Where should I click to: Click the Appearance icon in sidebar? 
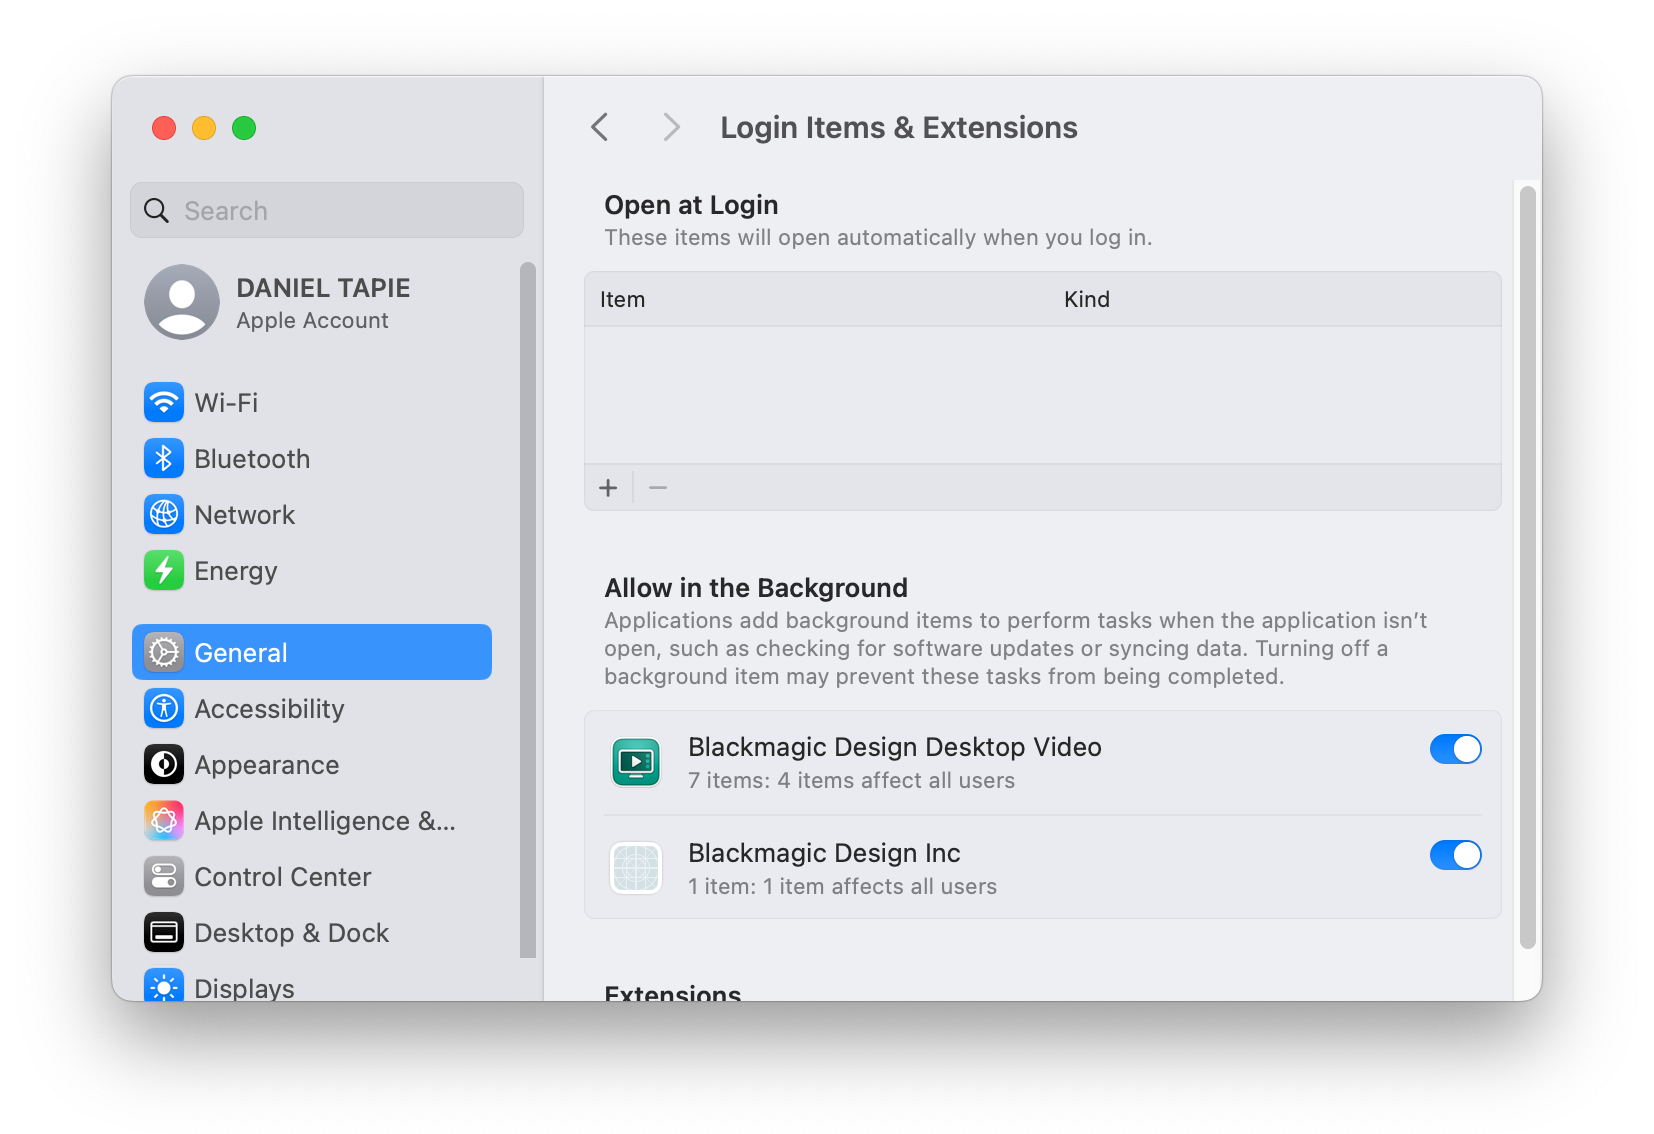[164, 764]
